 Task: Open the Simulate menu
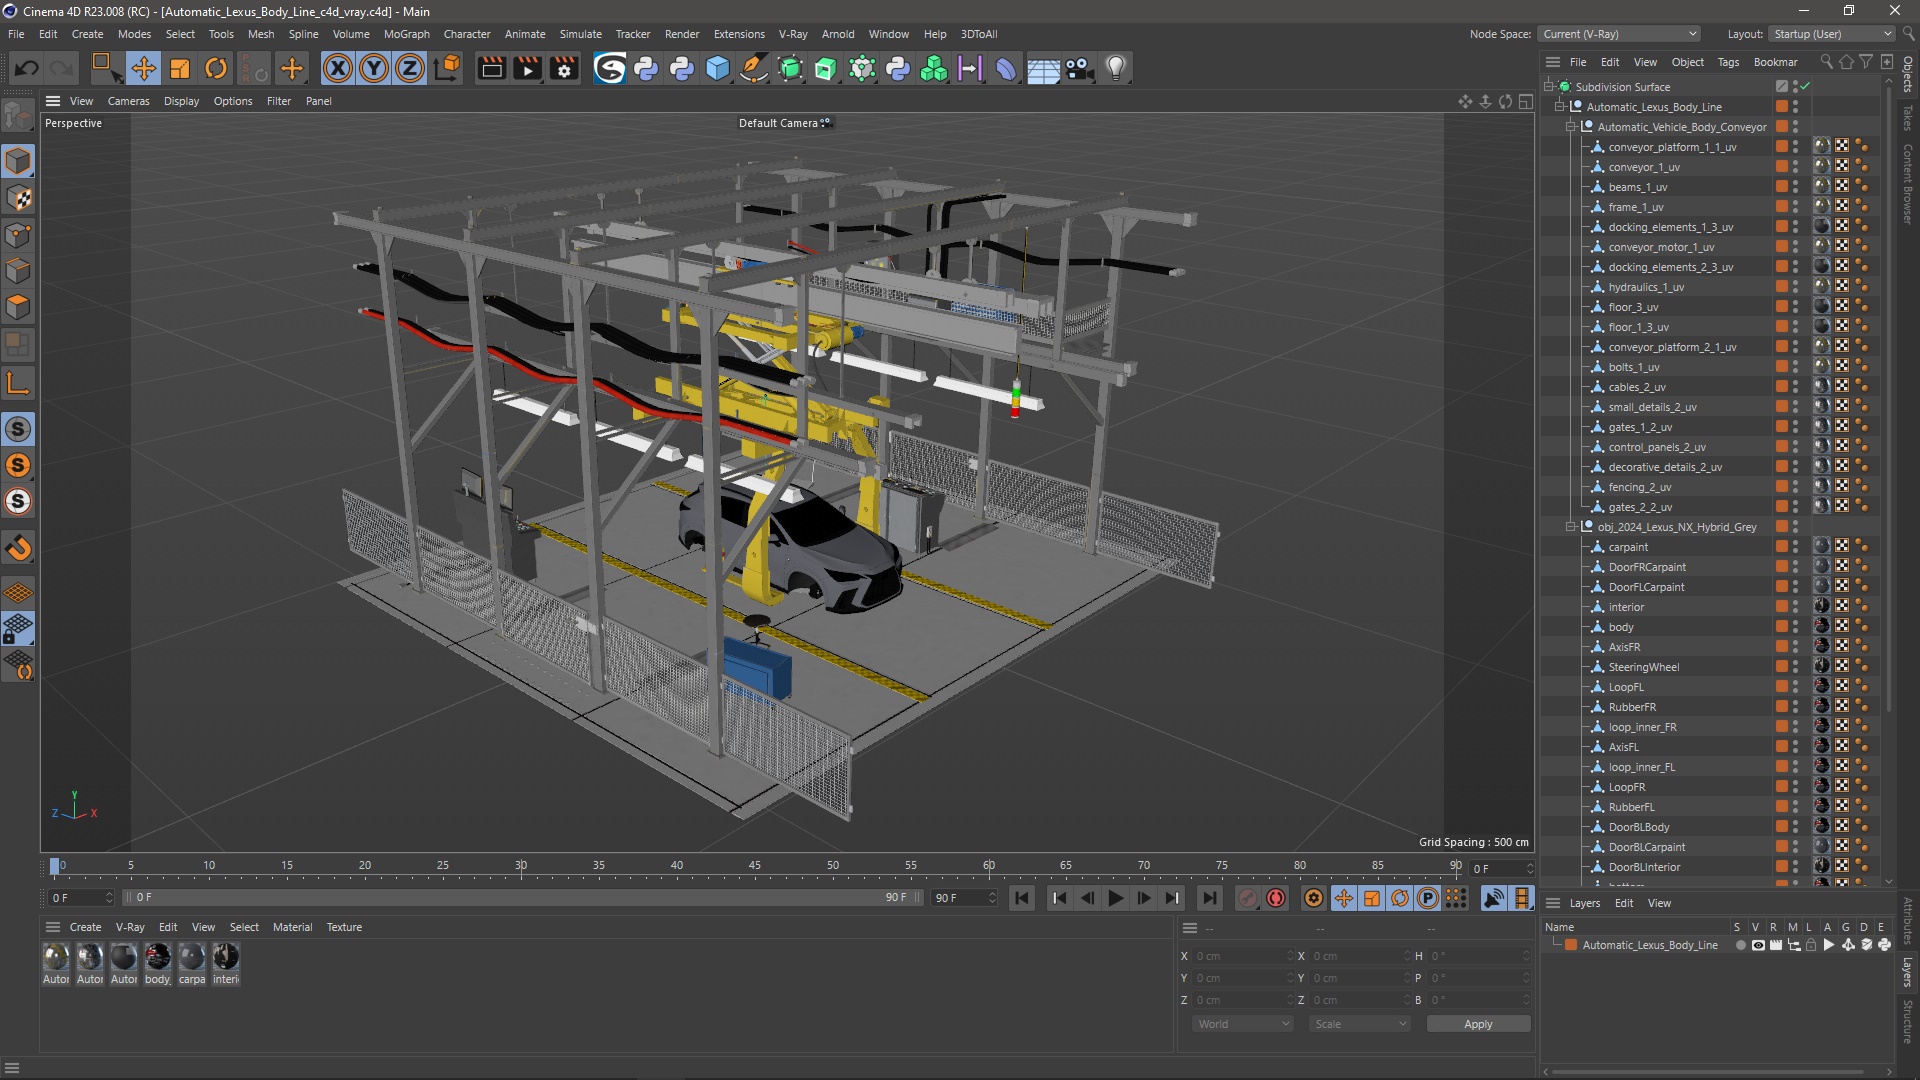pyautogui.click(x=580, y=34)
